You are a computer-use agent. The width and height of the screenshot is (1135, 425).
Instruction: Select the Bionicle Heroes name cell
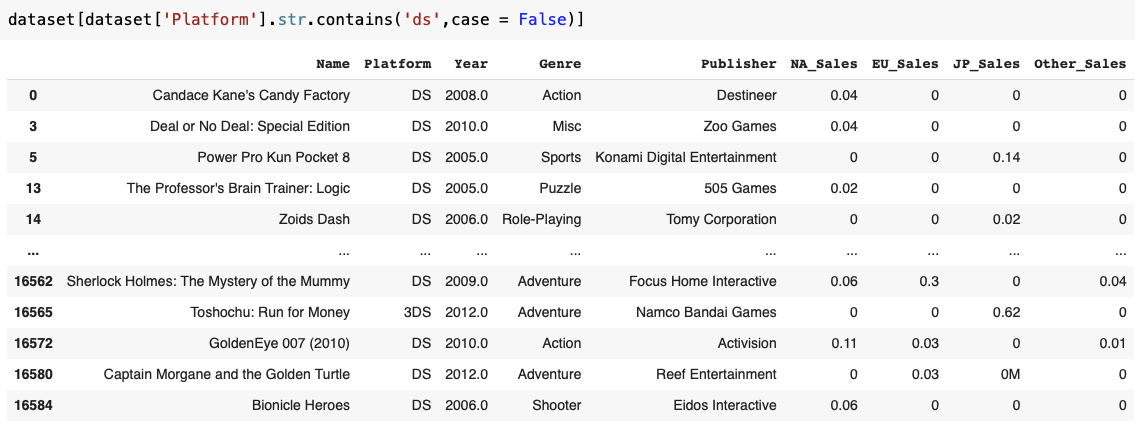301,405
